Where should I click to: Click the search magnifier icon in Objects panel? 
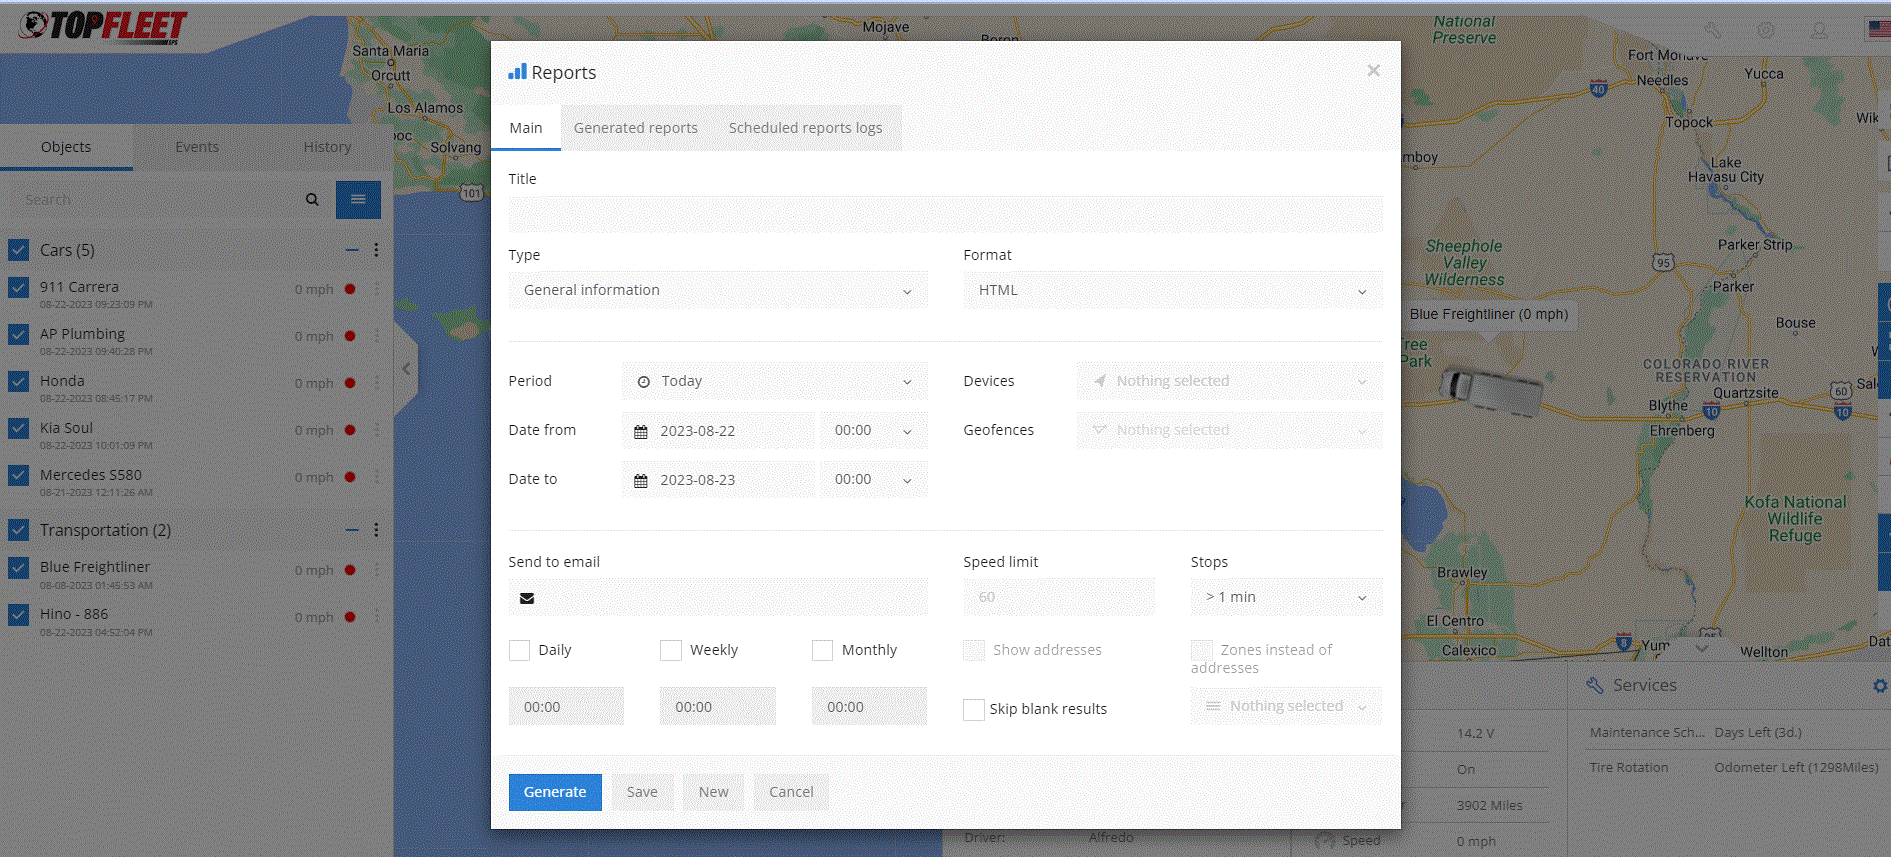[x=312, y=200]
